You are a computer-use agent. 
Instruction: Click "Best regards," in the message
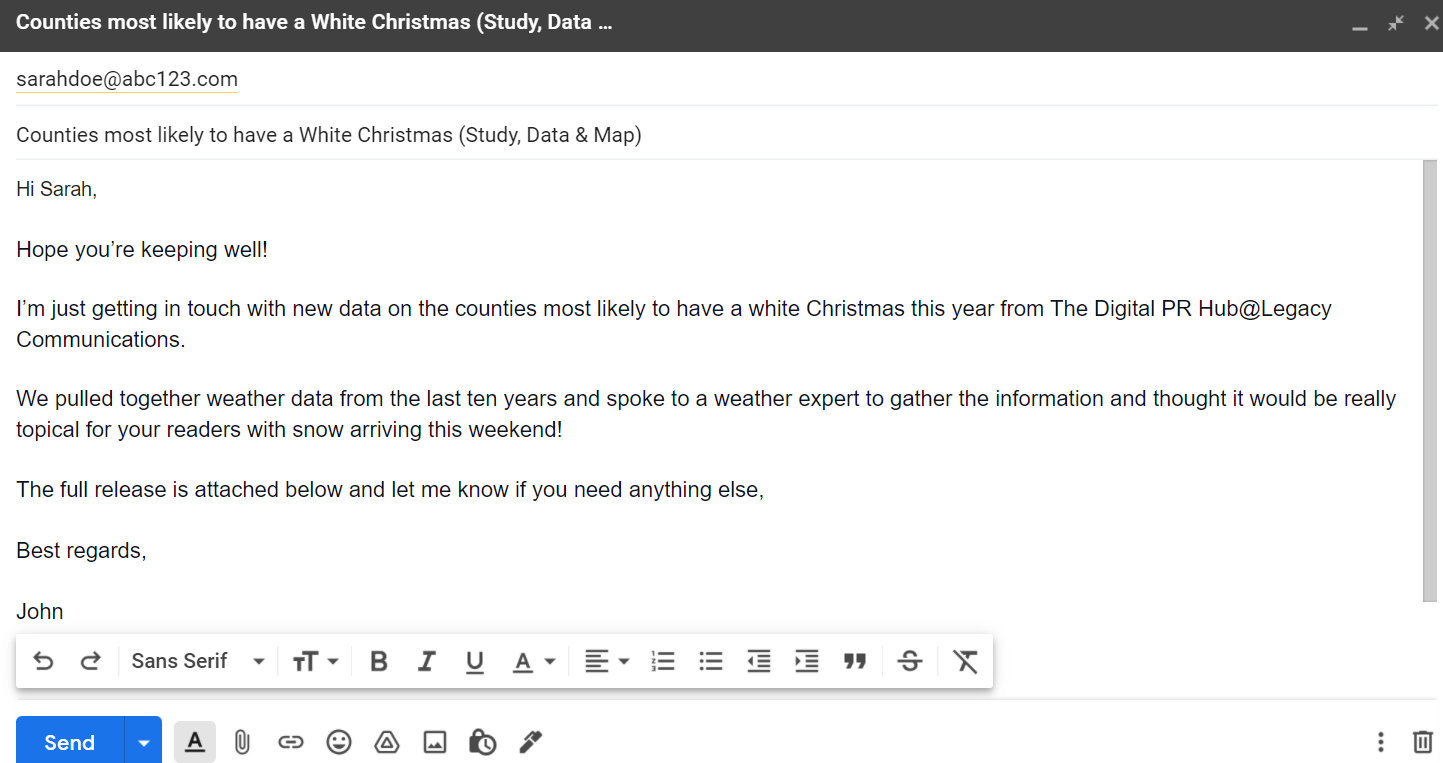click(82, 550)
